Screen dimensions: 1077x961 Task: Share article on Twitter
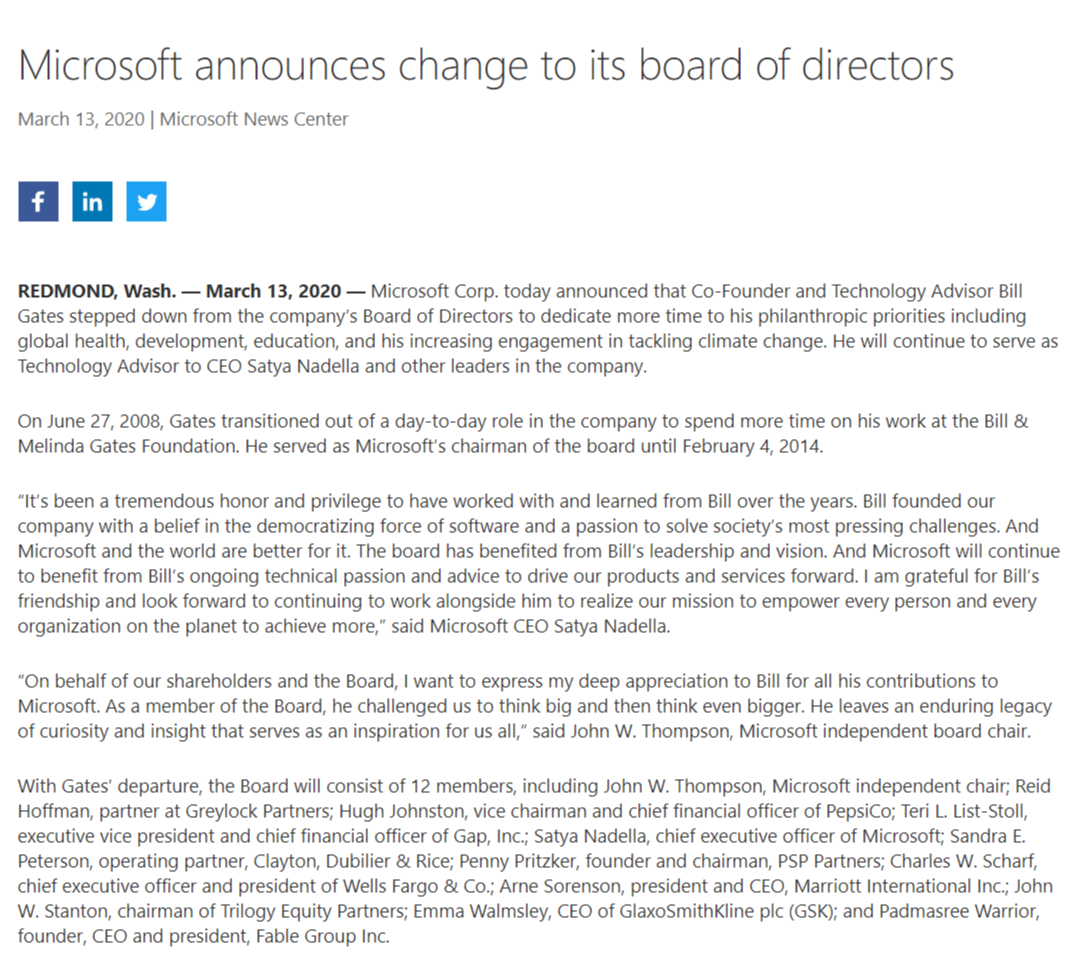(146, 201)
